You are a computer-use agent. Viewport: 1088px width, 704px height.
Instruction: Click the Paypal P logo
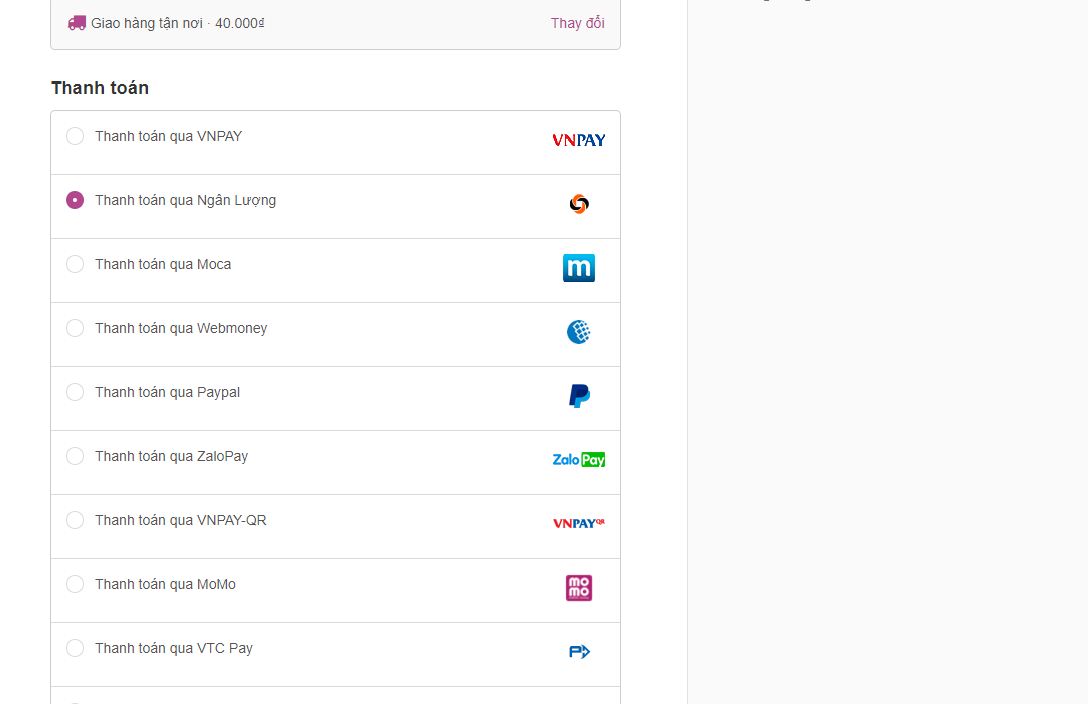pos(579,396)
